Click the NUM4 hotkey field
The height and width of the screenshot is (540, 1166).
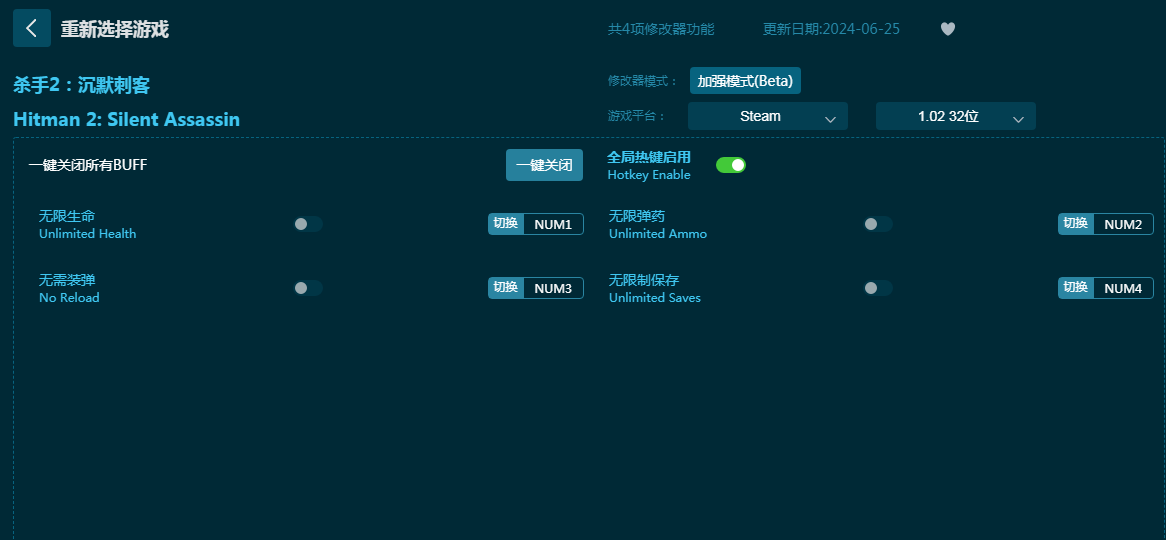pyautogui.click(x=1123, y=288)
